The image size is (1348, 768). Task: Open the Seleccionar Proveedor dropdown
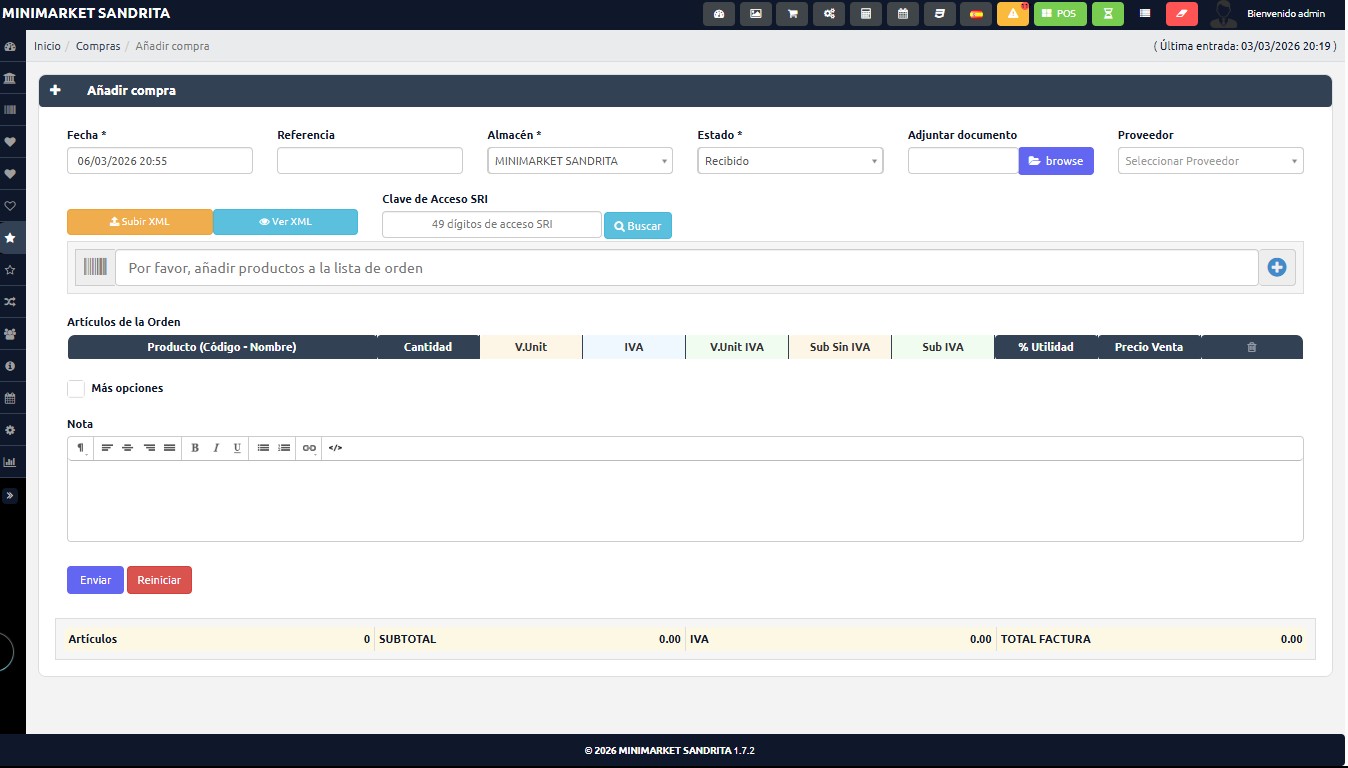tap(1209, 161)
